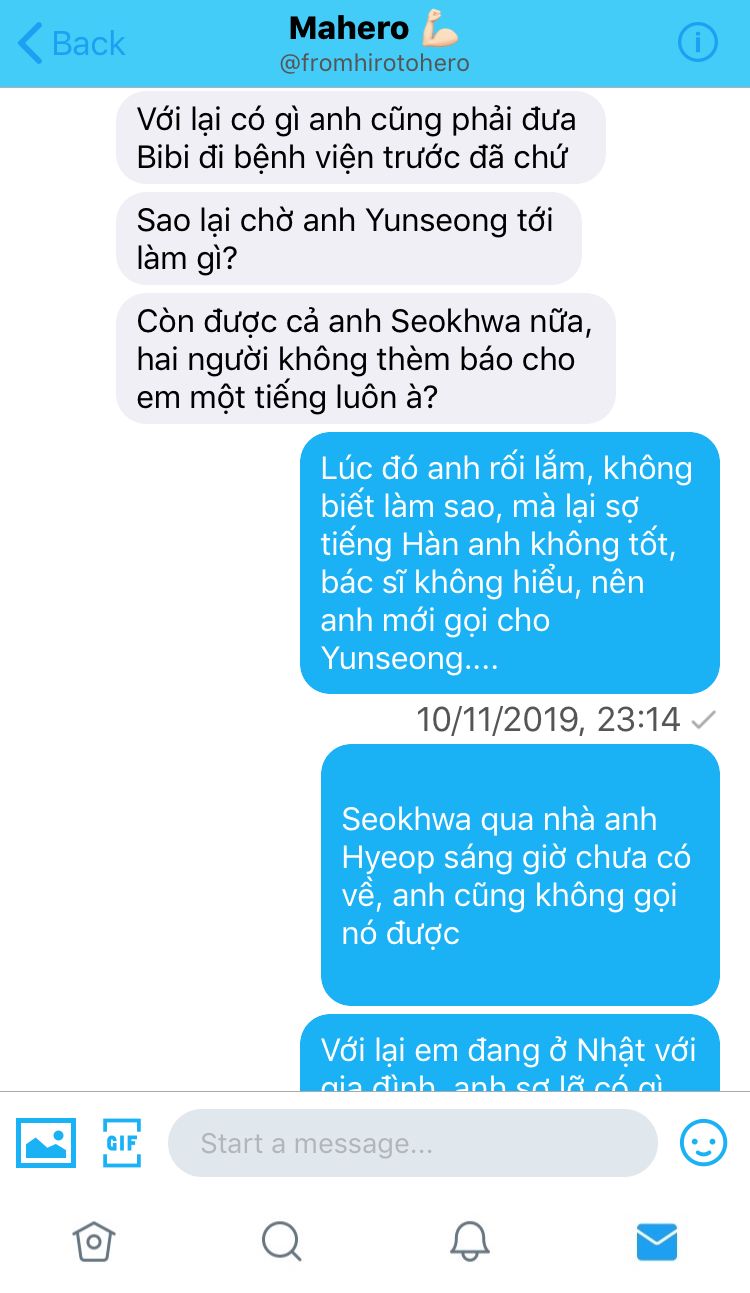Go to the Home tab
750x1293 pixels.
tap(94, 1241)
